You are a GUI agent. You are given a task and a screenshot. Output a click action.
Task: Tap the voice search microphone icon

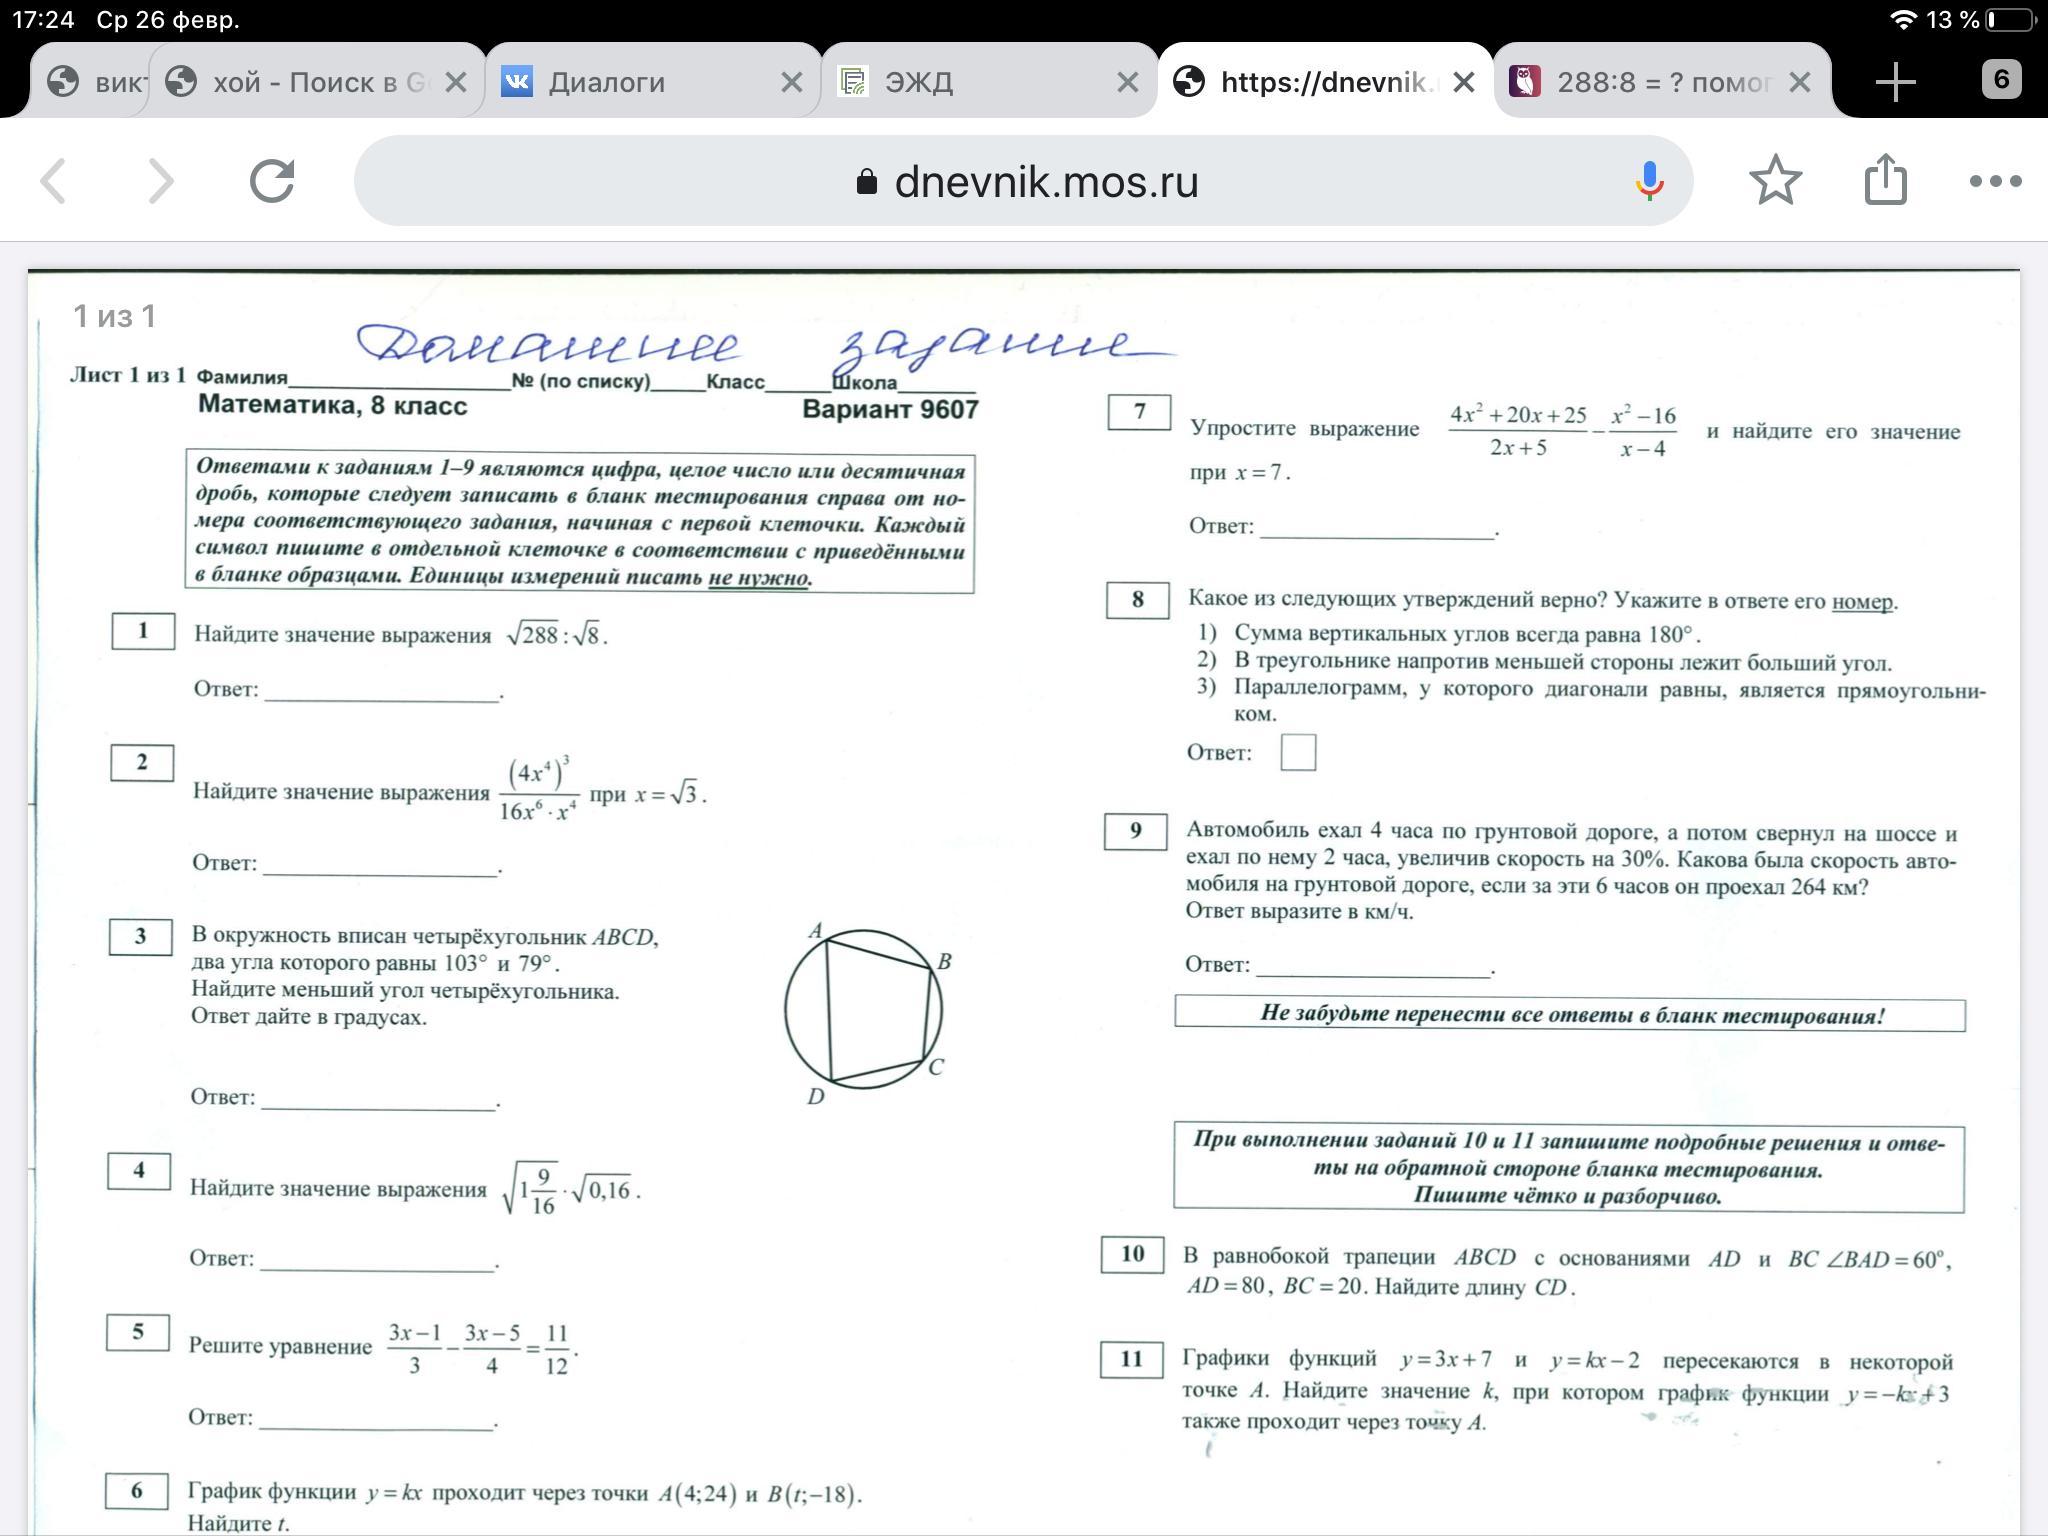(x=1649, y=181)
